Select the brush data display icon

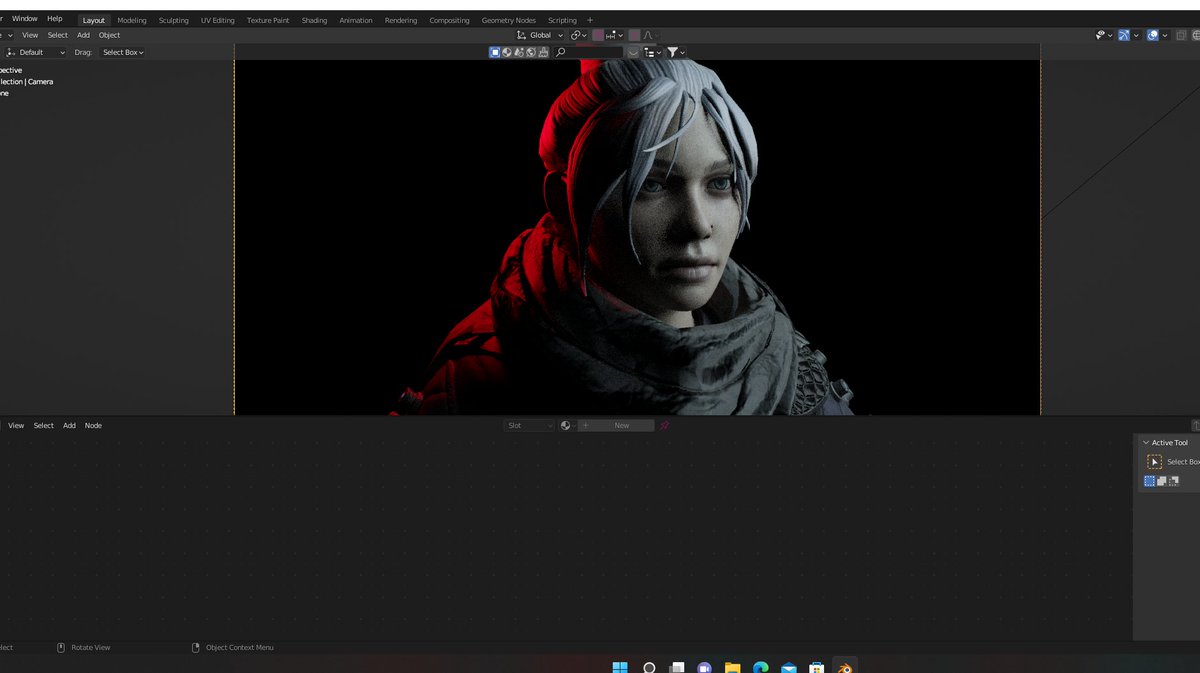(543, 52)
